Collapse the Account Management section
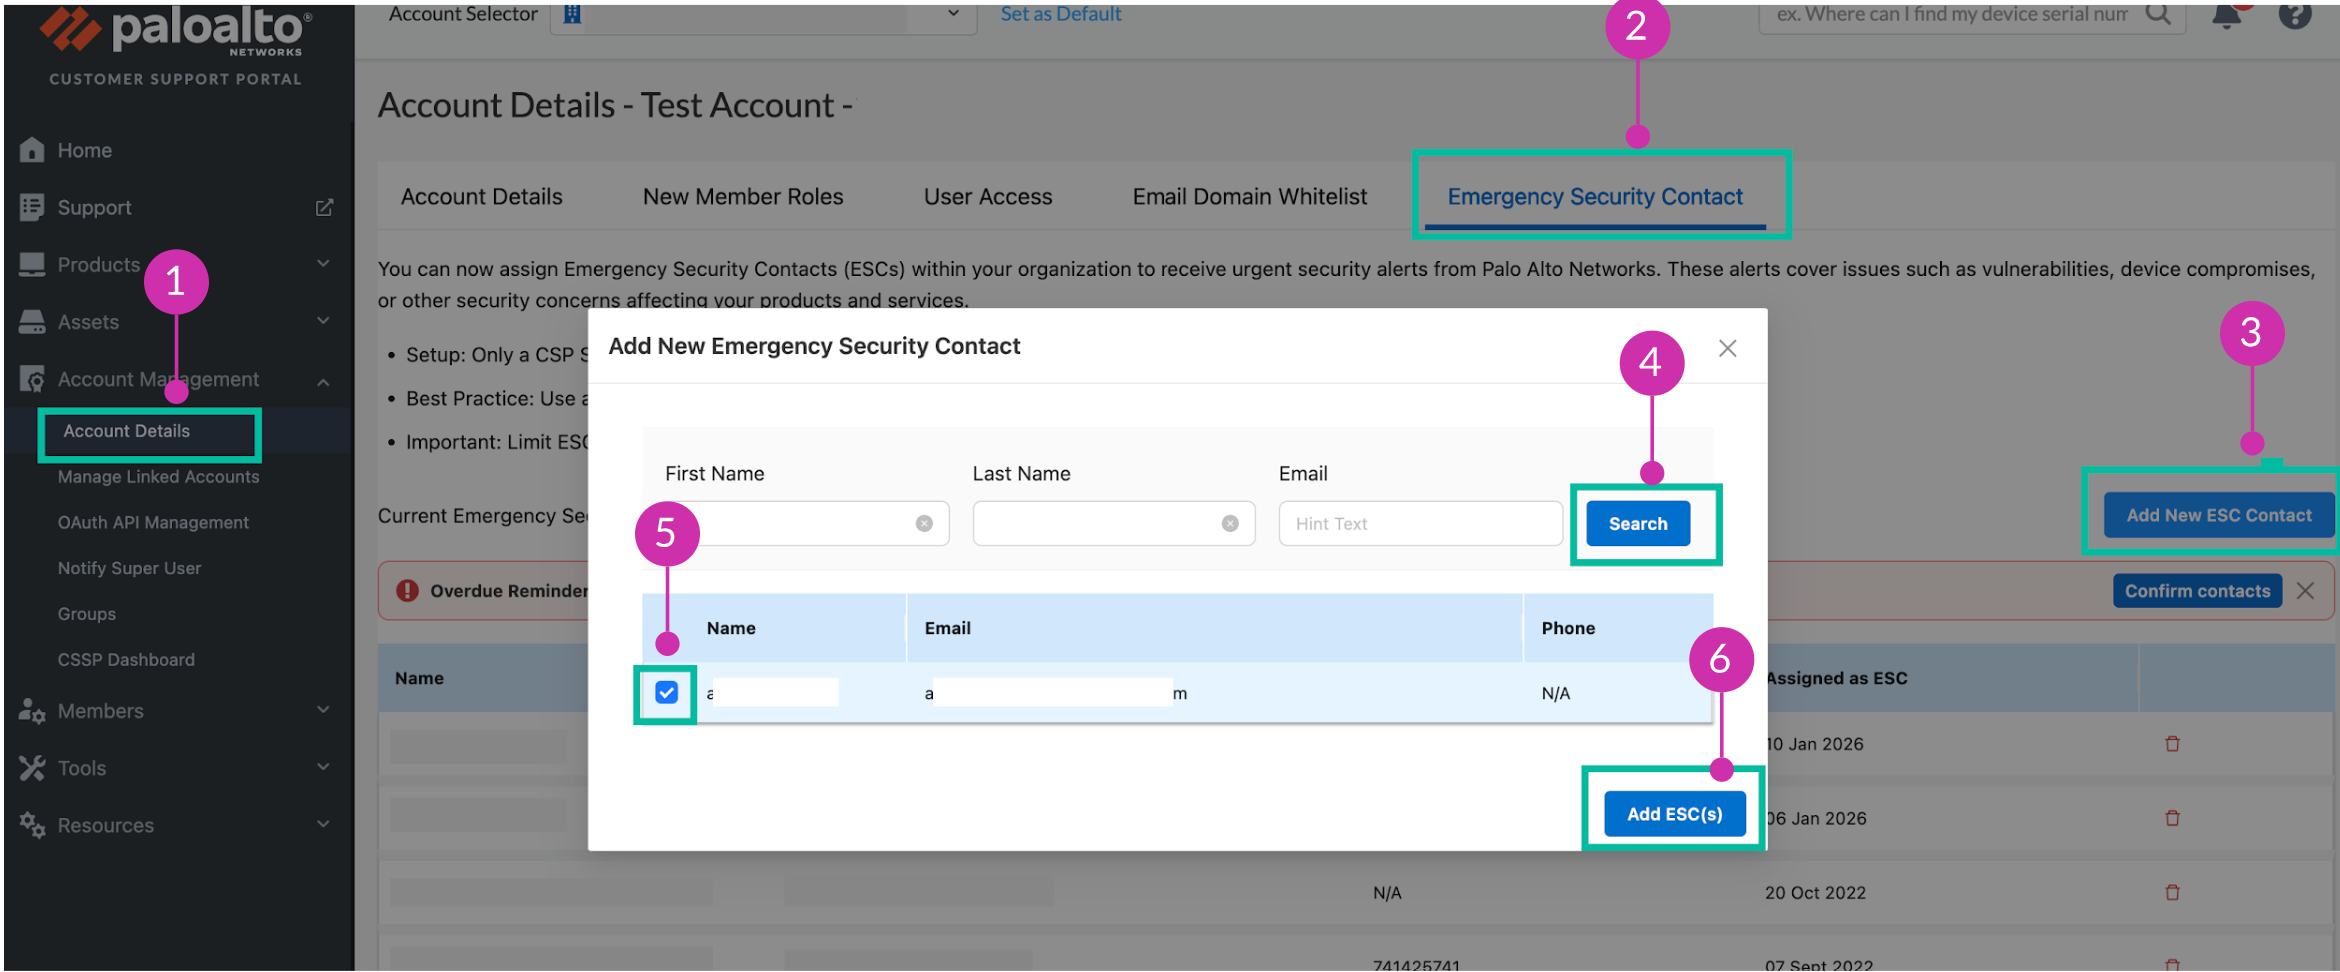Viewport: 2340px width, 972px height. [x=323, y=381]
